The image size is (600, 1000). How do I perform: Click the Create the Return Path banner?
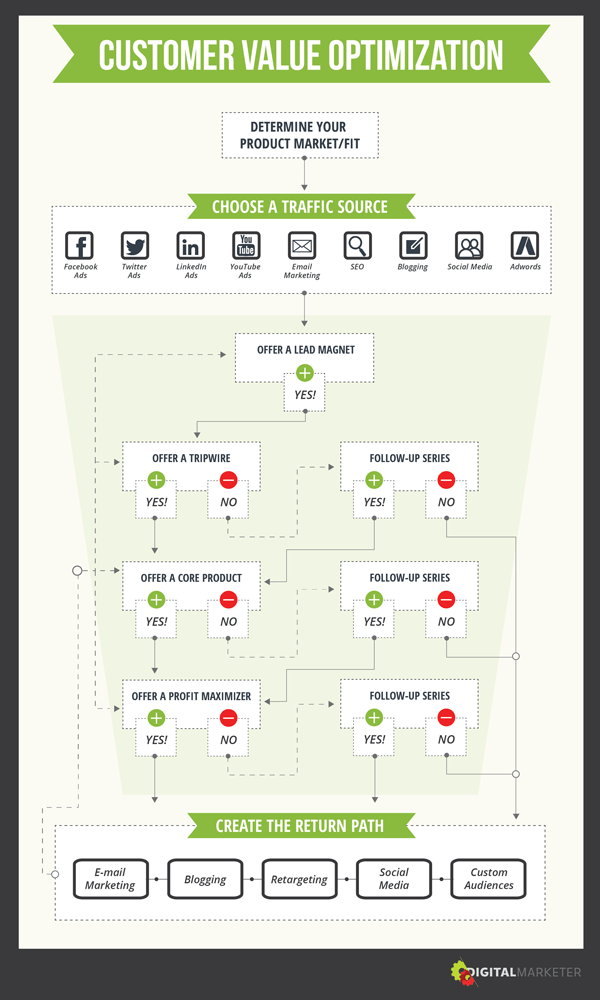click(300, 826)
